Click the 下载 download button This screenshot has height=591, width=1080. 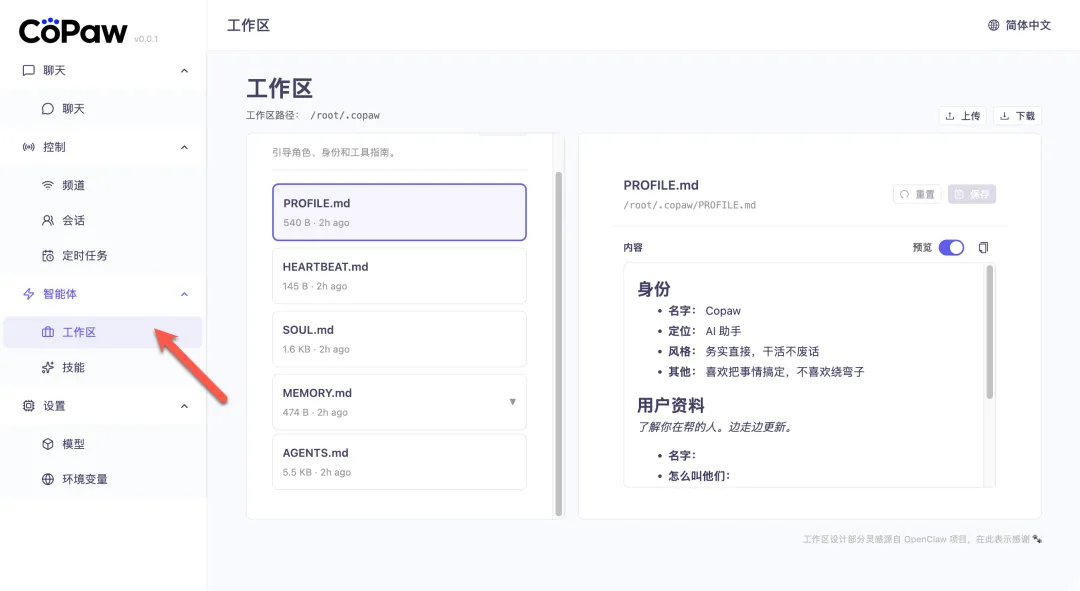[x=1017, y=116]
